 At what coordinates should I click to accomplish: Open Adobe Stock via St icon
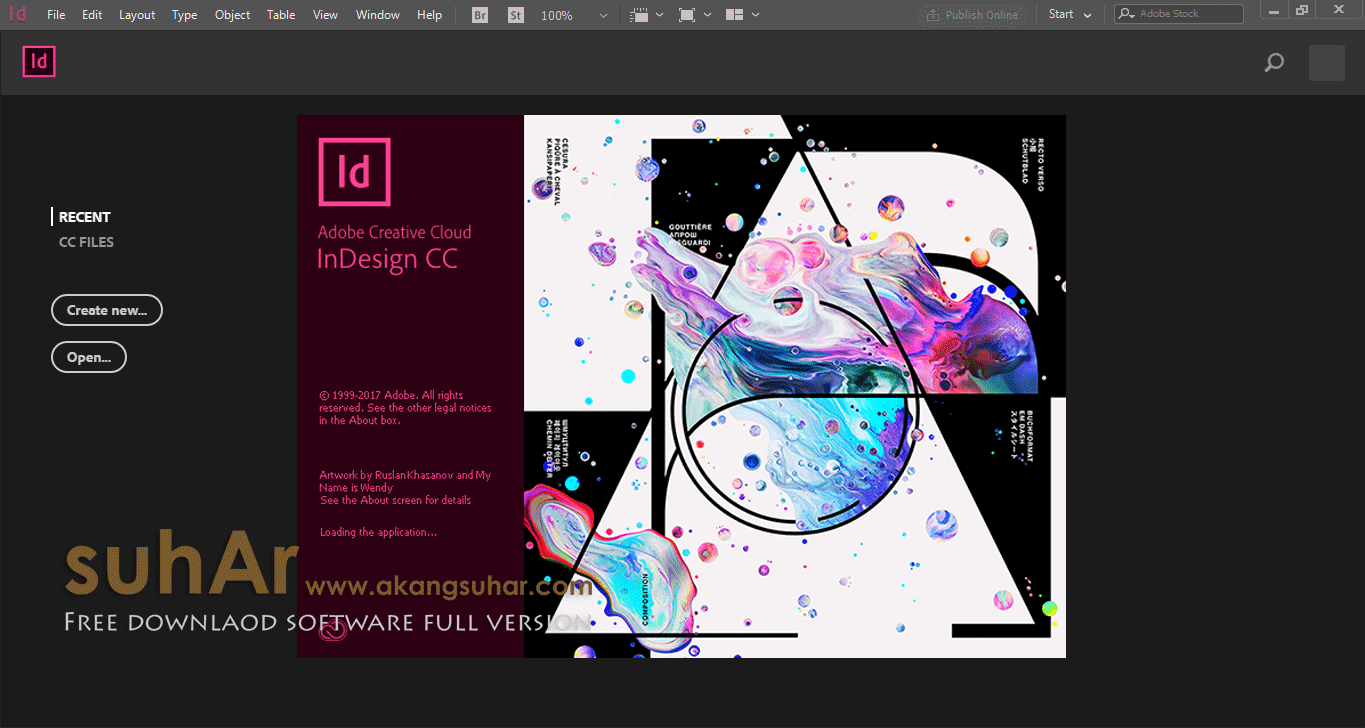pos(516,15)
